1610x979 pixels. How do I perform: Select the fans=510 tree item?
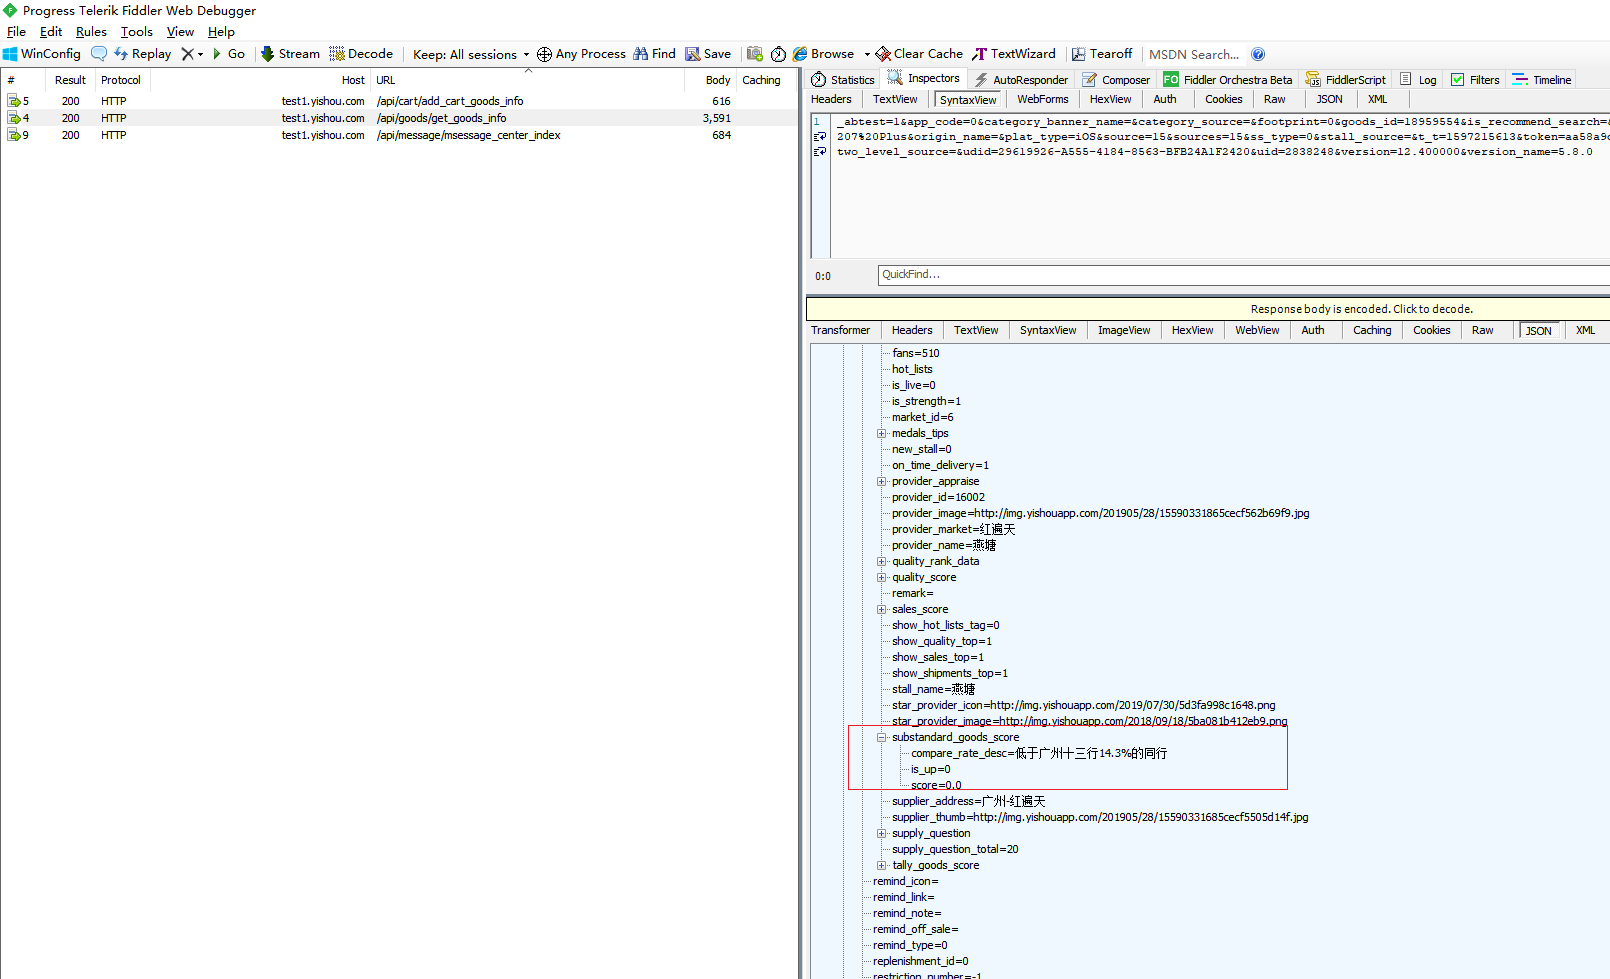915,353
